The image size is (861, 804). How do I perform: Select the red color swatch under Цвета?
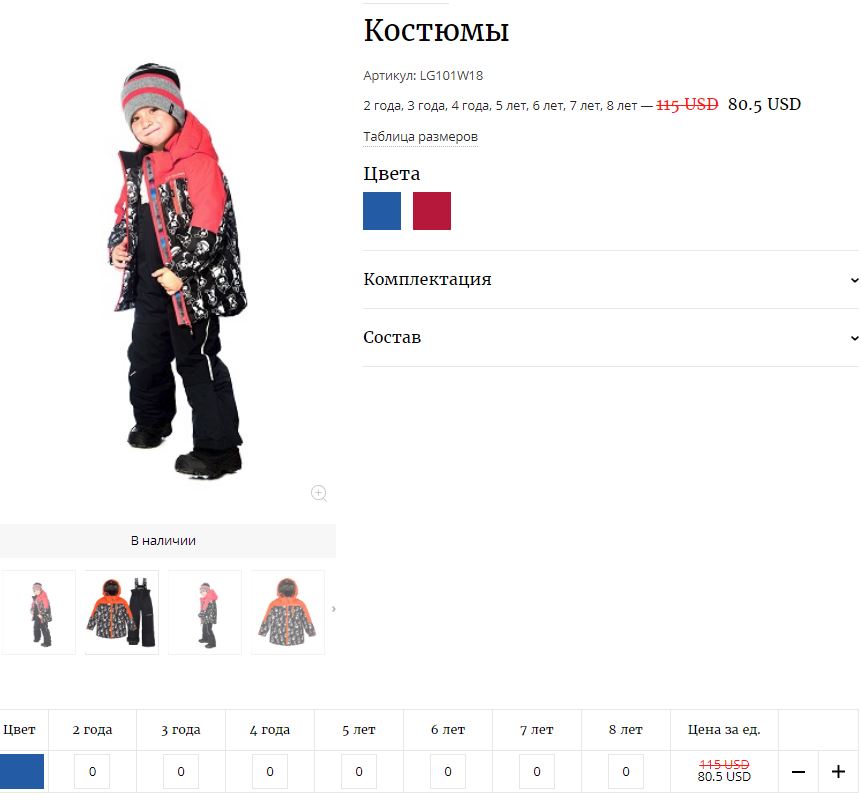[x=432, y=211]
